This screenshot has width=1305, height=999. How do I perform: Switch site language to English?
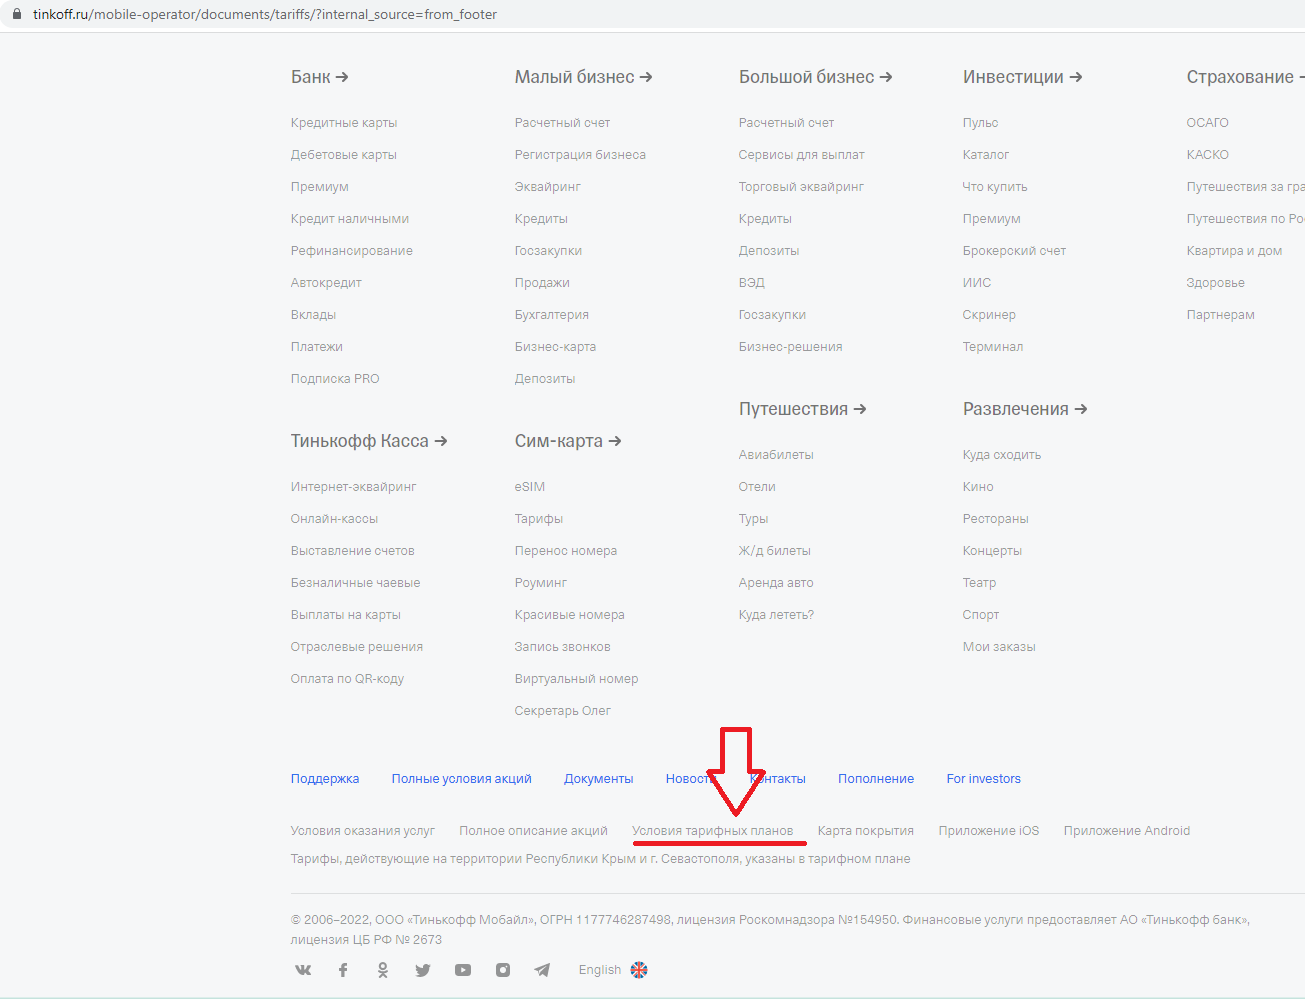click(x=600, y=970)
